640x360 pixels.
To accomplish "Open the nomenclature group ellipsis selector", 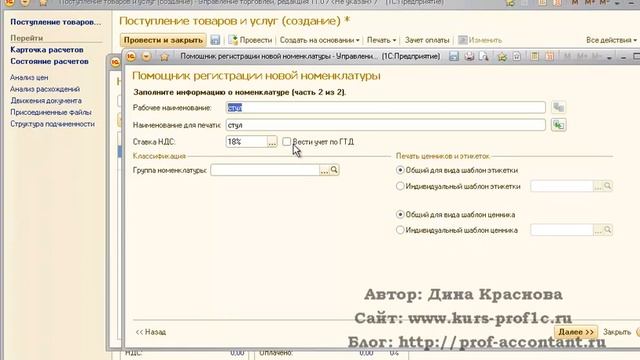I will pos(324,170).
